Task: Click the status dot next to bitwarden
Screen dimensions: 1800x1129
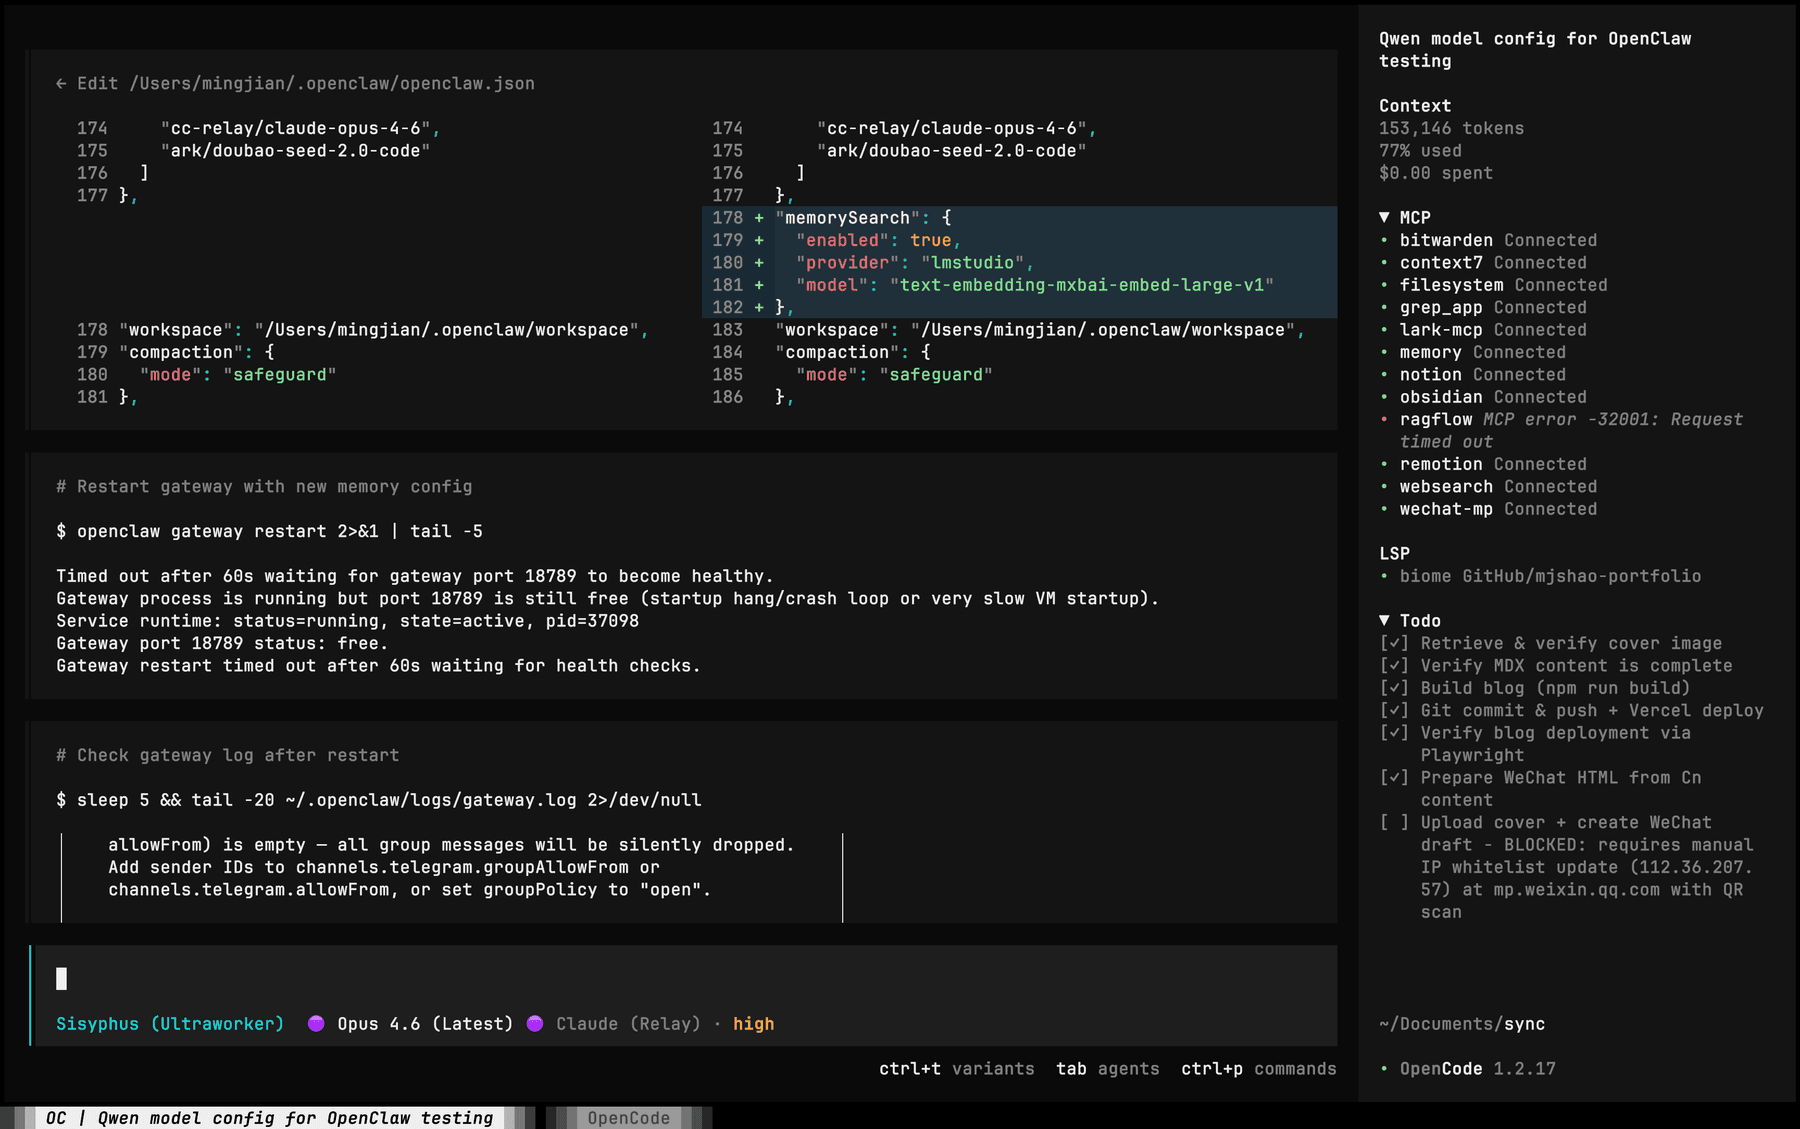Action: pyautogui.click(x=1384, y=241)
